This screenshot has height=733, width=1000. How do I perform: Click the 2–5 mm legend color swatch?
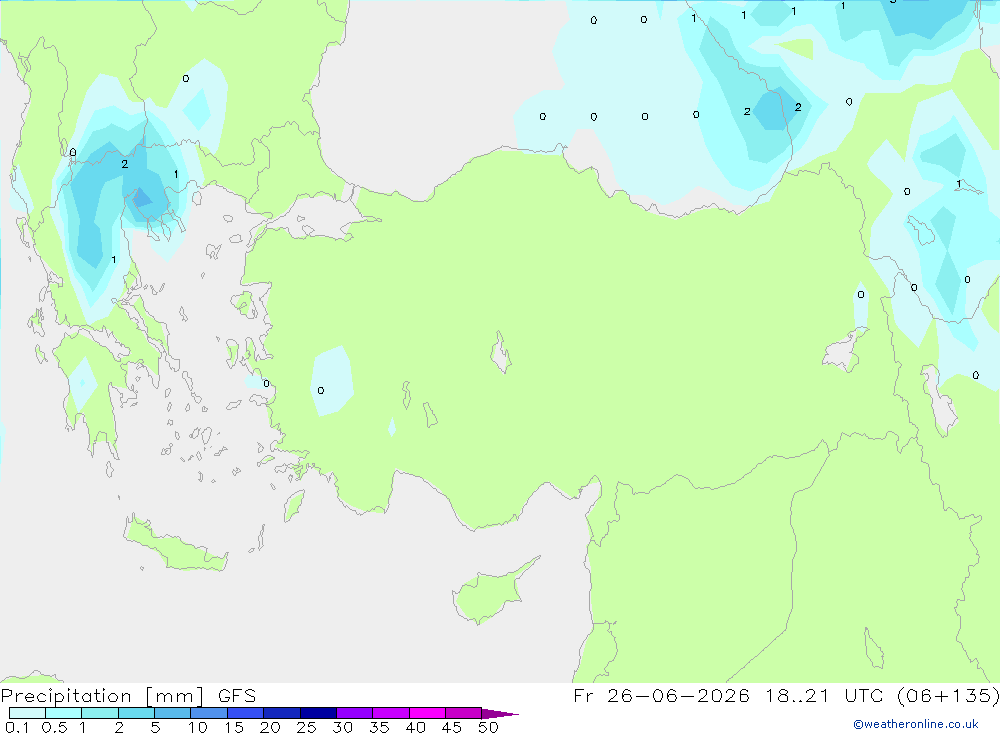136,713
